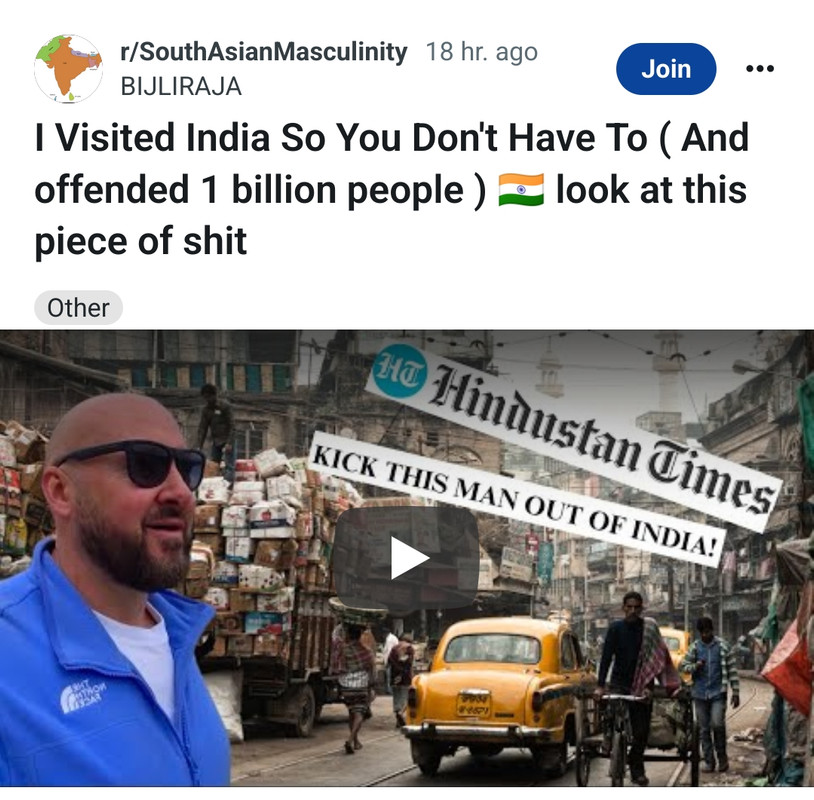Open the three-dot post options menu
Viewport: 814px width, 800px height.
759,69
